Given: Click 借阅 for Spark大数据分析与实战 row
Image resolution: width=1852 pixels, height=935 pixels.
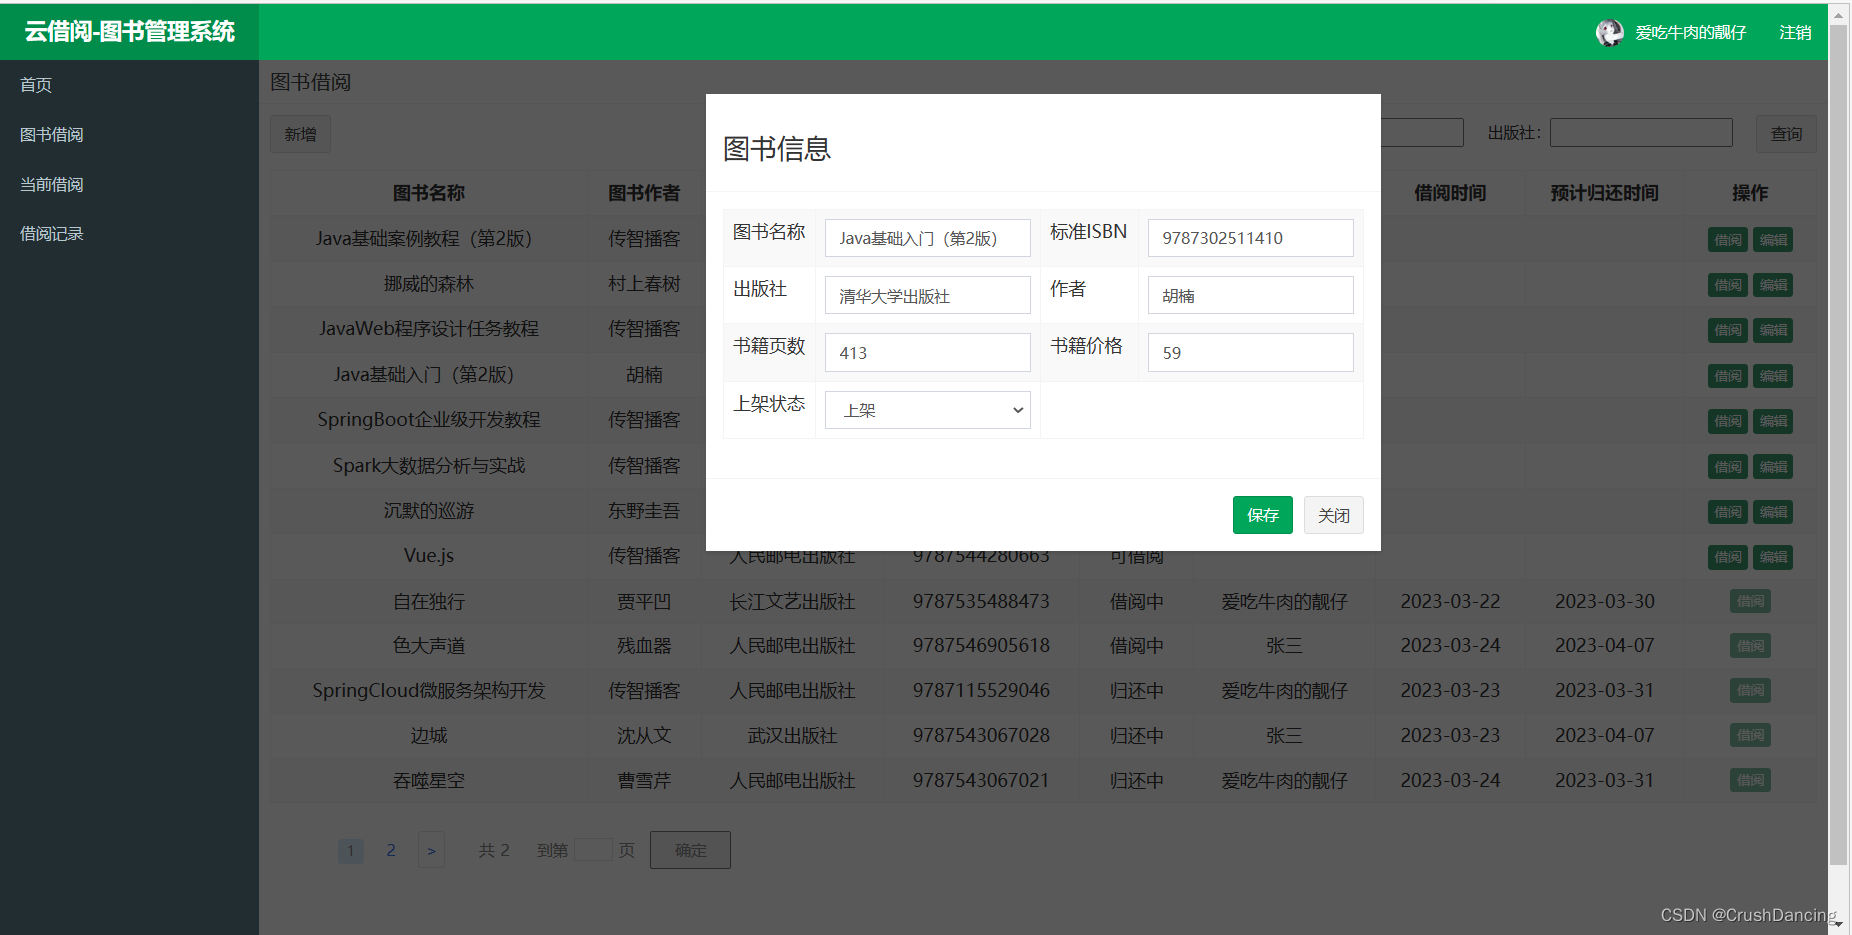Looking at the screenshot, I should [1728, 467].
